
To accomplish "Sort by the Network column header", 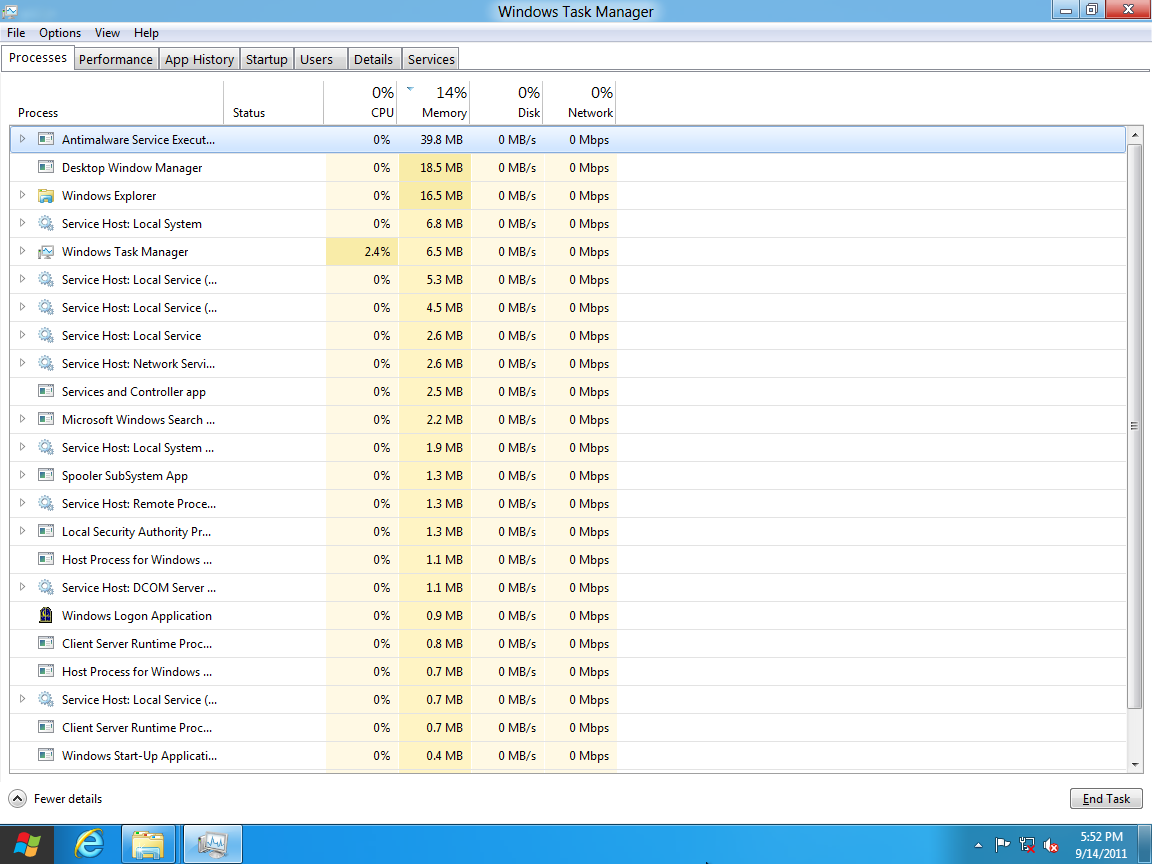I will tap(579, 102).
